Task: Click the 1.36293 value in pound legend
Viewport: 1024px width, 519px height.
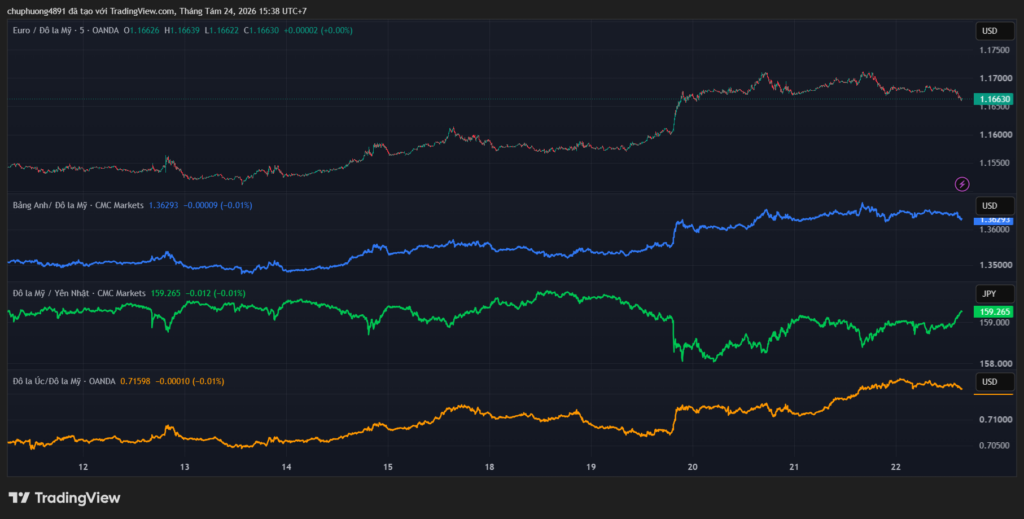Action: (x=163, y=205)
